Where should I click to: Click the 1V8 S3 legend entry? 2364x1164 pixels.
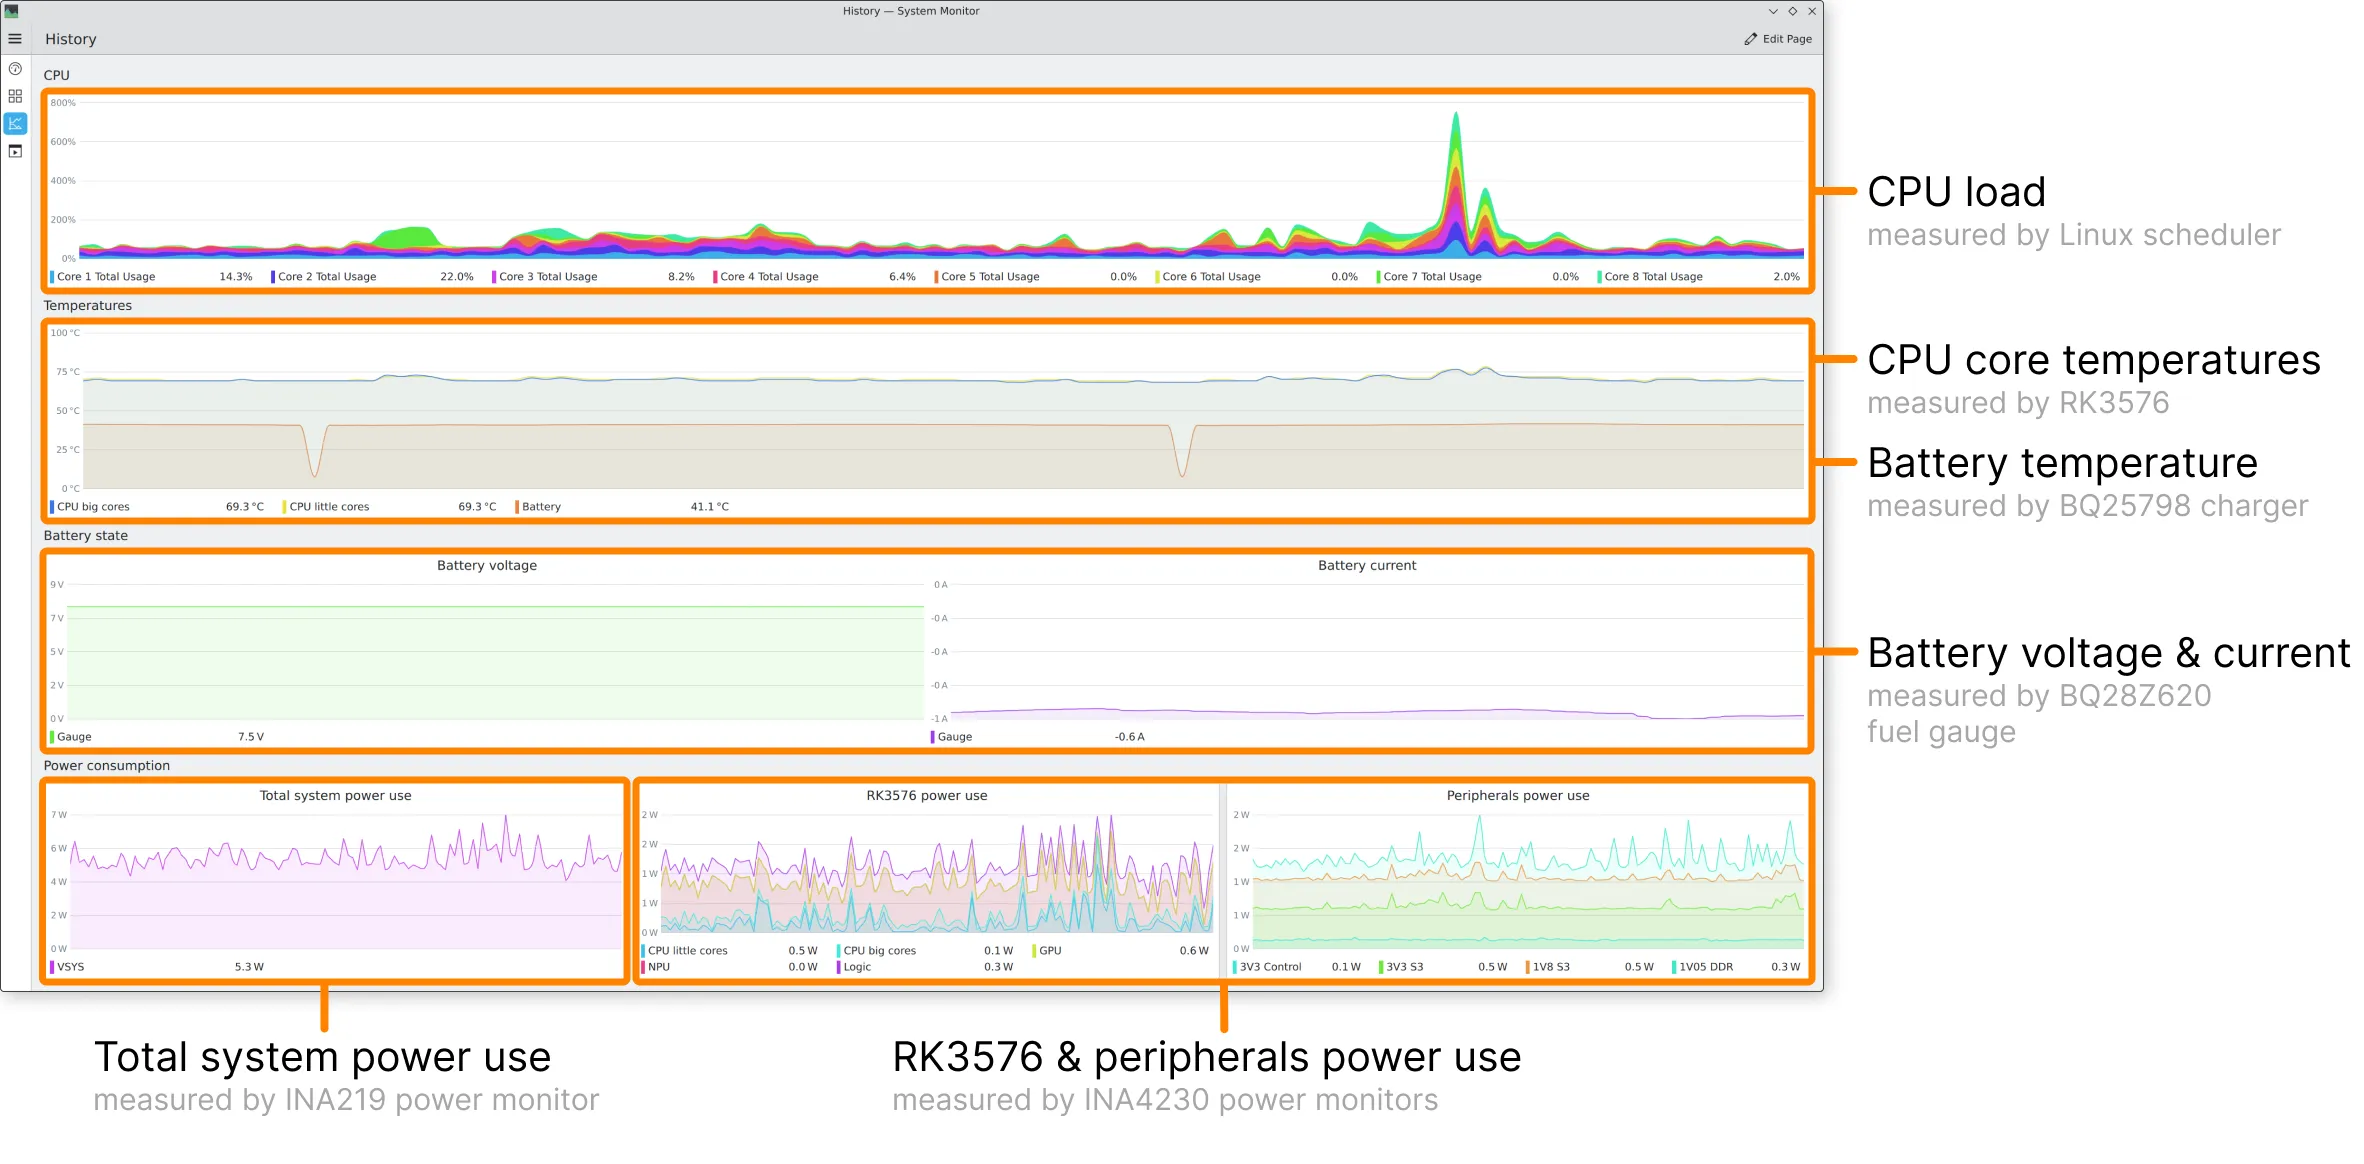[1590, 967]
